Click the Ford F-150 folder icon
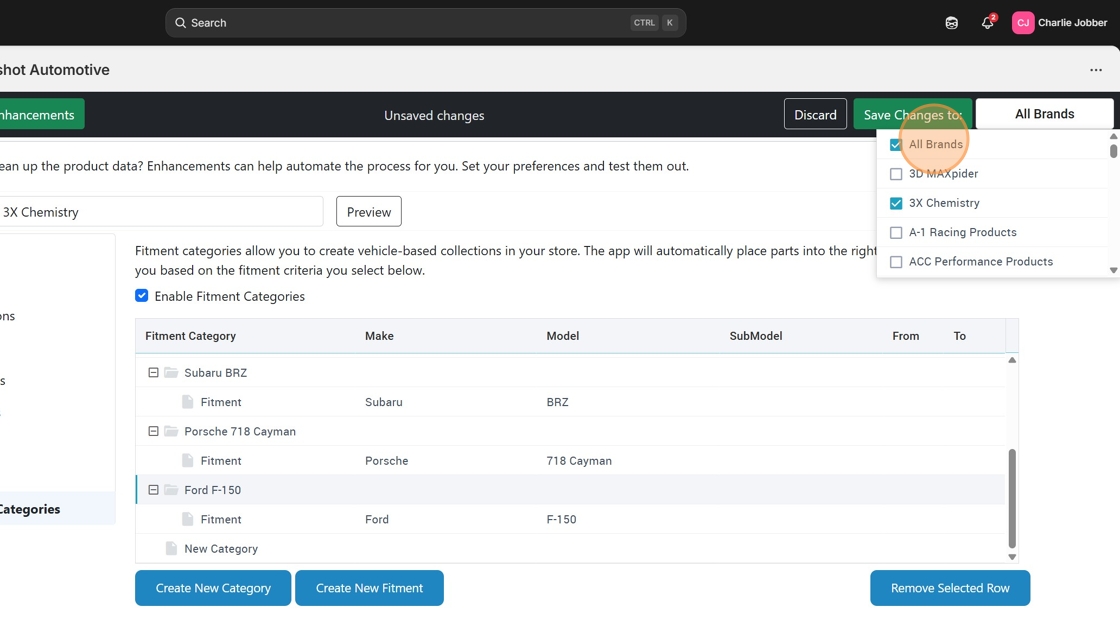1120x626 pixels. 171,490
